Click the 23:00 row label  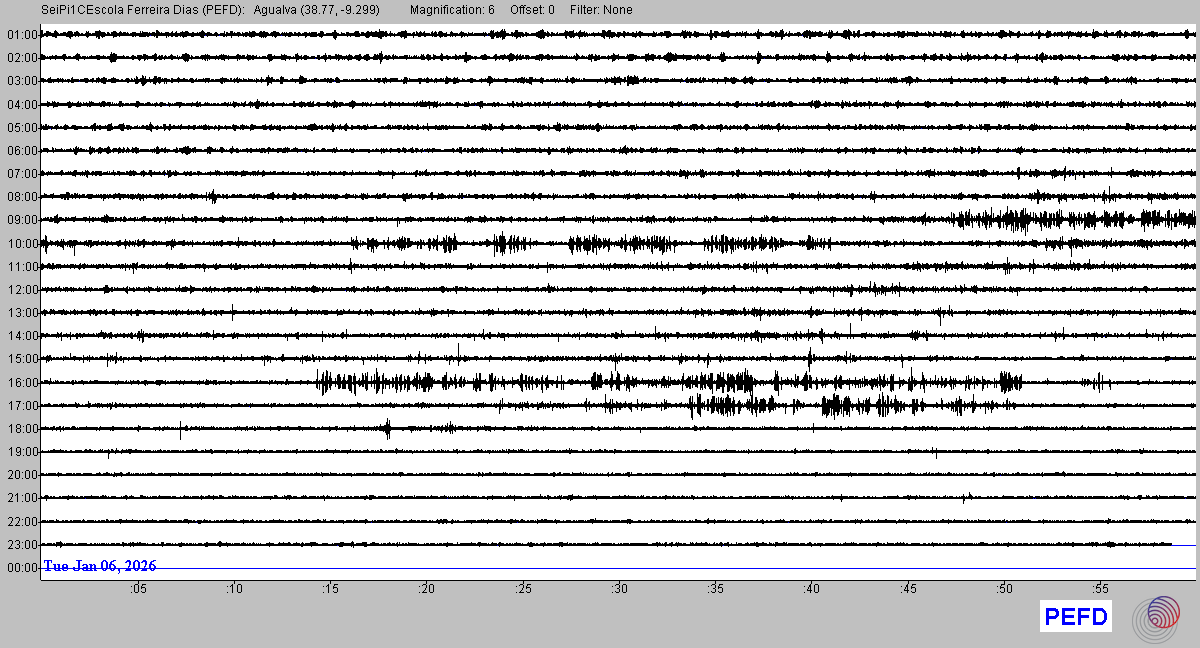click(21, 545)
